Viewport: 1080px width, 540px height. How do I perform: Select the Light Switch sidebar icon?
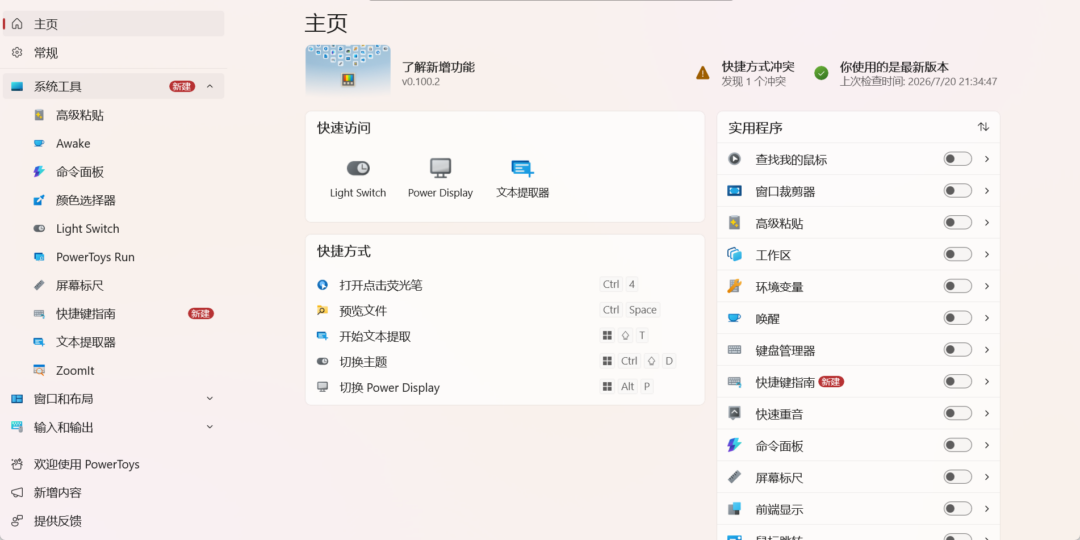(x=39, y=229)
